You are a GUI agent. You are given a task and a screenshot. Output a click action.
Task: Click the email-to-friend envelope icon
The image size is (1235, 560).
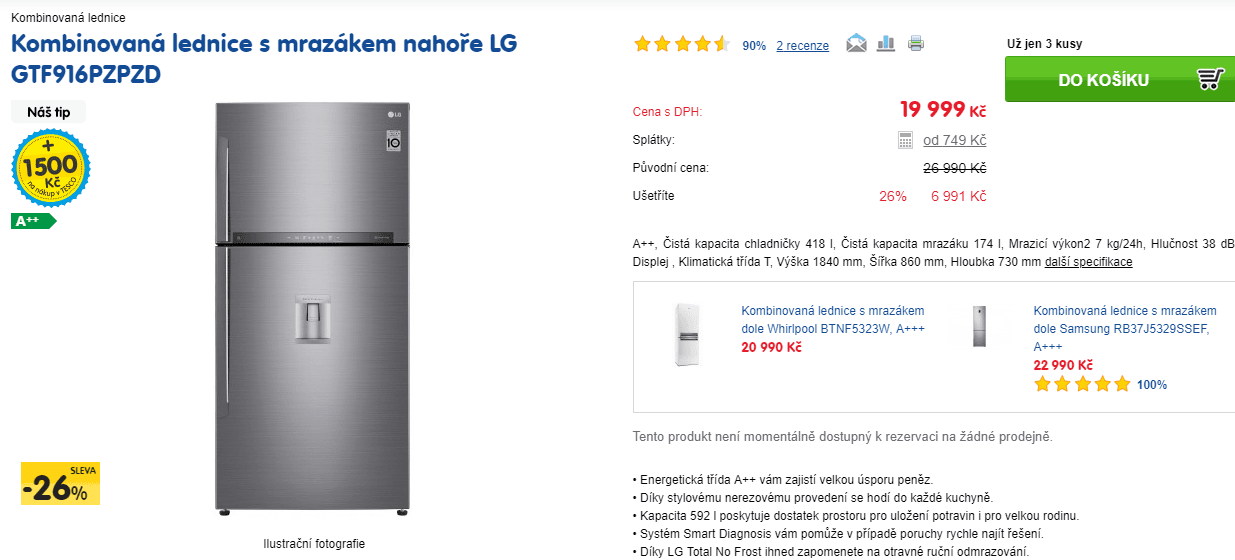click(x=856, y=43)
